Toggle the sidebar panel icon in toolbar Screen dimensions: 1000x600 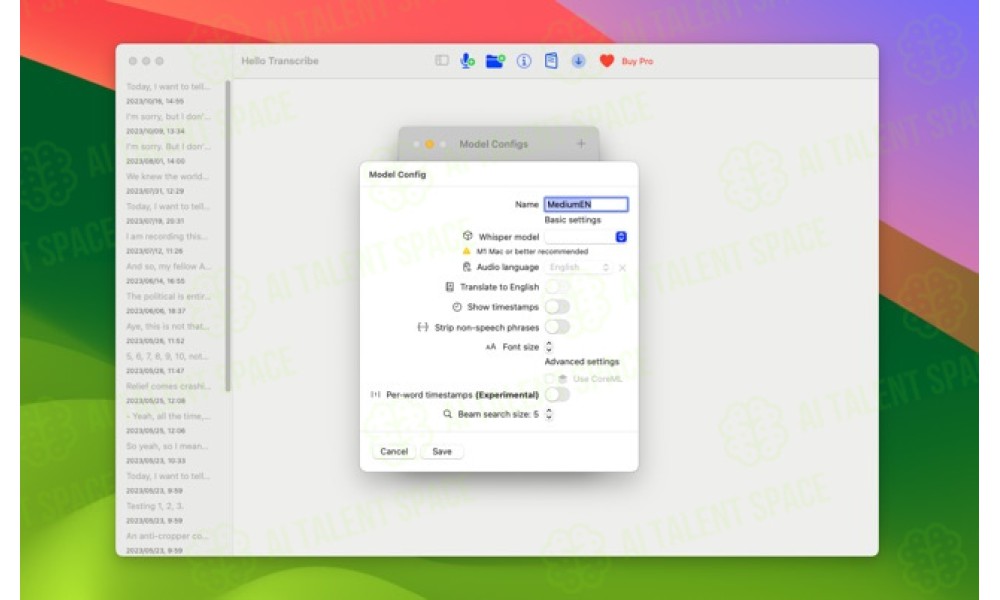coord(441,61)
